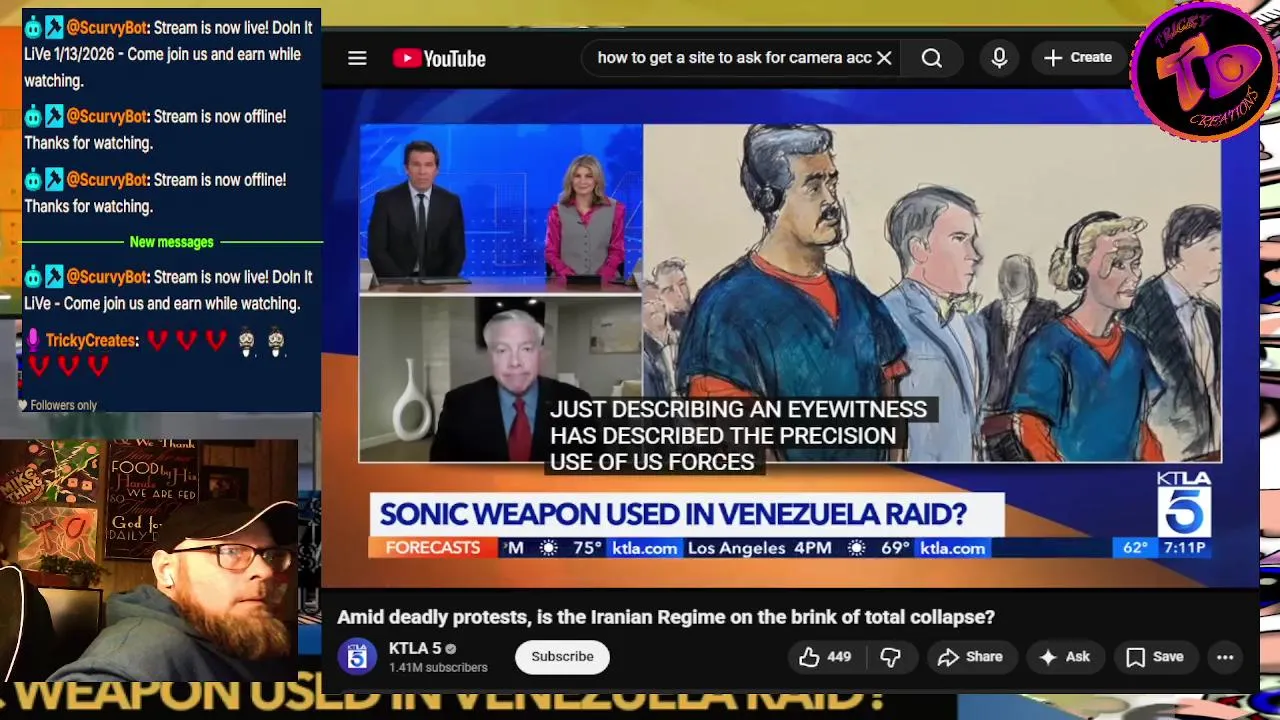The height and width of the screenshot is (720, 1280).
Task: Click the search input field text
Action: point(734,58)
